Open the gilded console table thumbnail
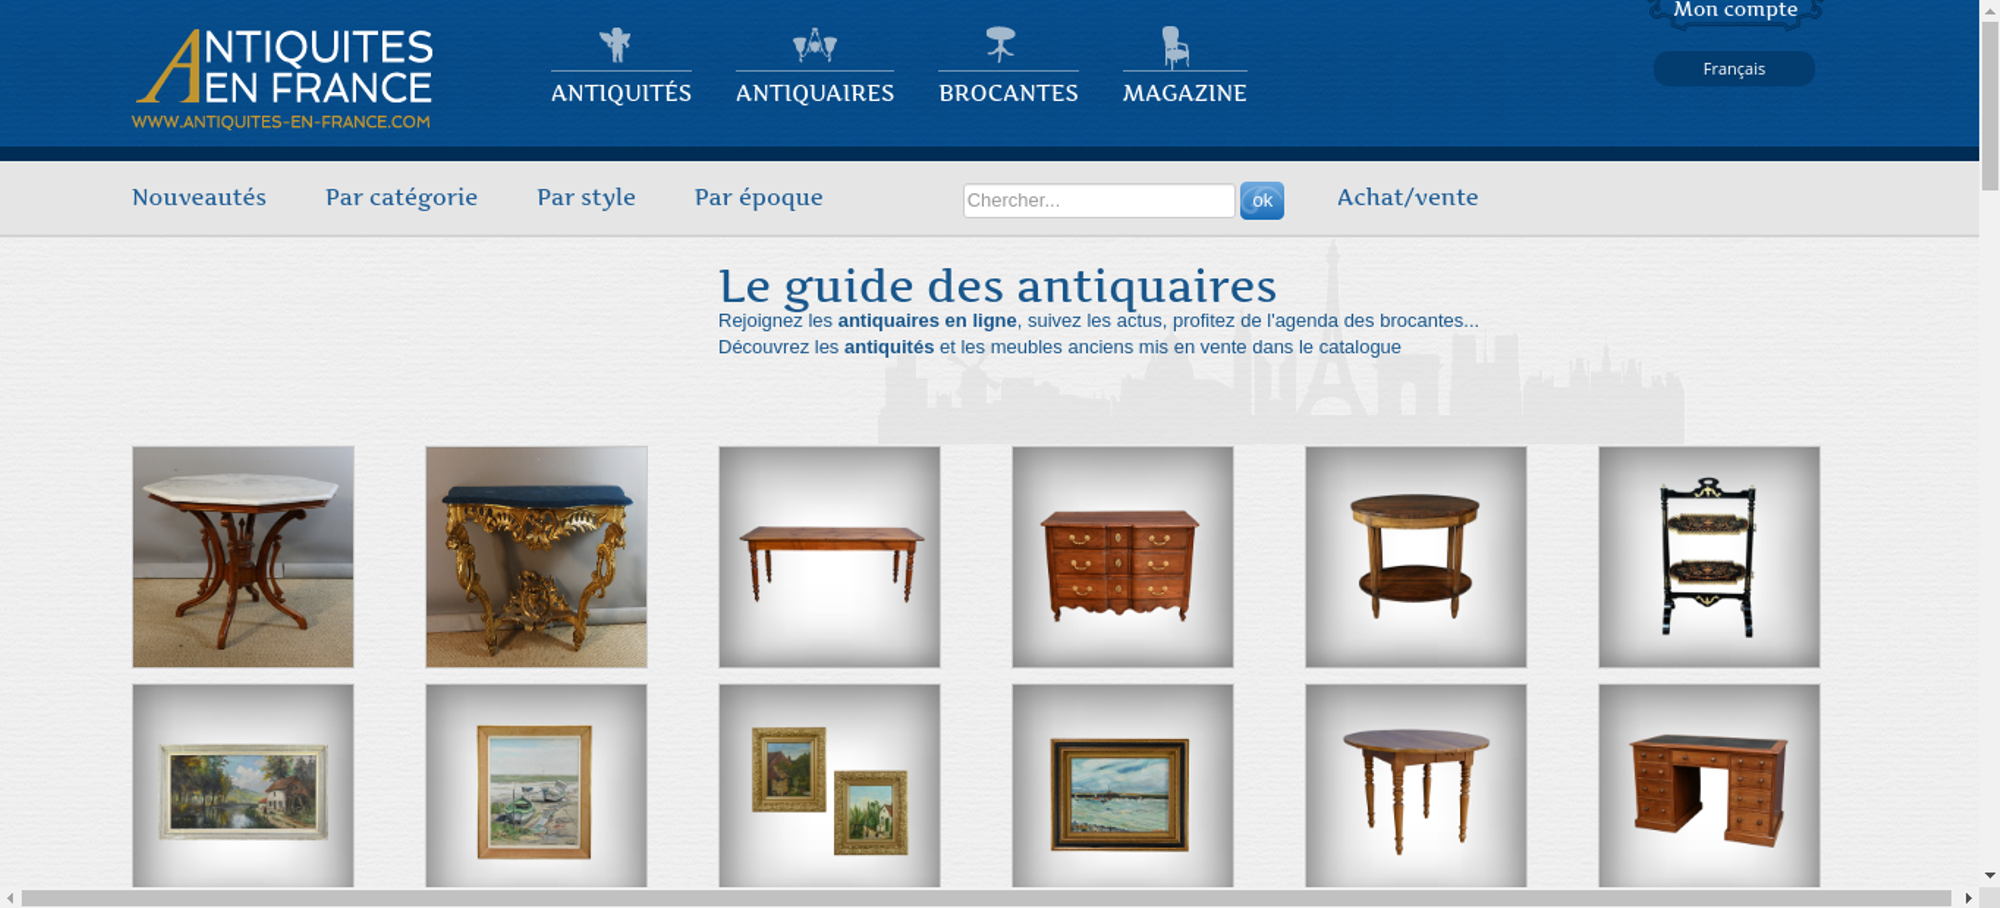 coord(536,557)
